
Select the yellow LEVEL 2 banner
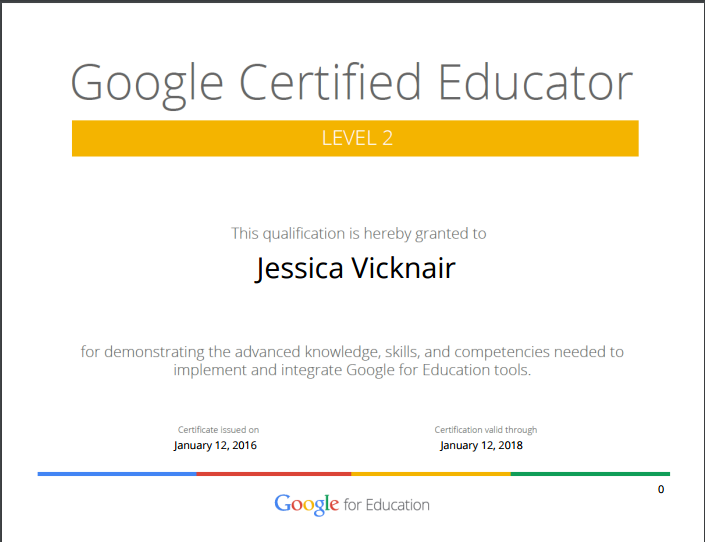pyautogui.click(x=355, y=138)
